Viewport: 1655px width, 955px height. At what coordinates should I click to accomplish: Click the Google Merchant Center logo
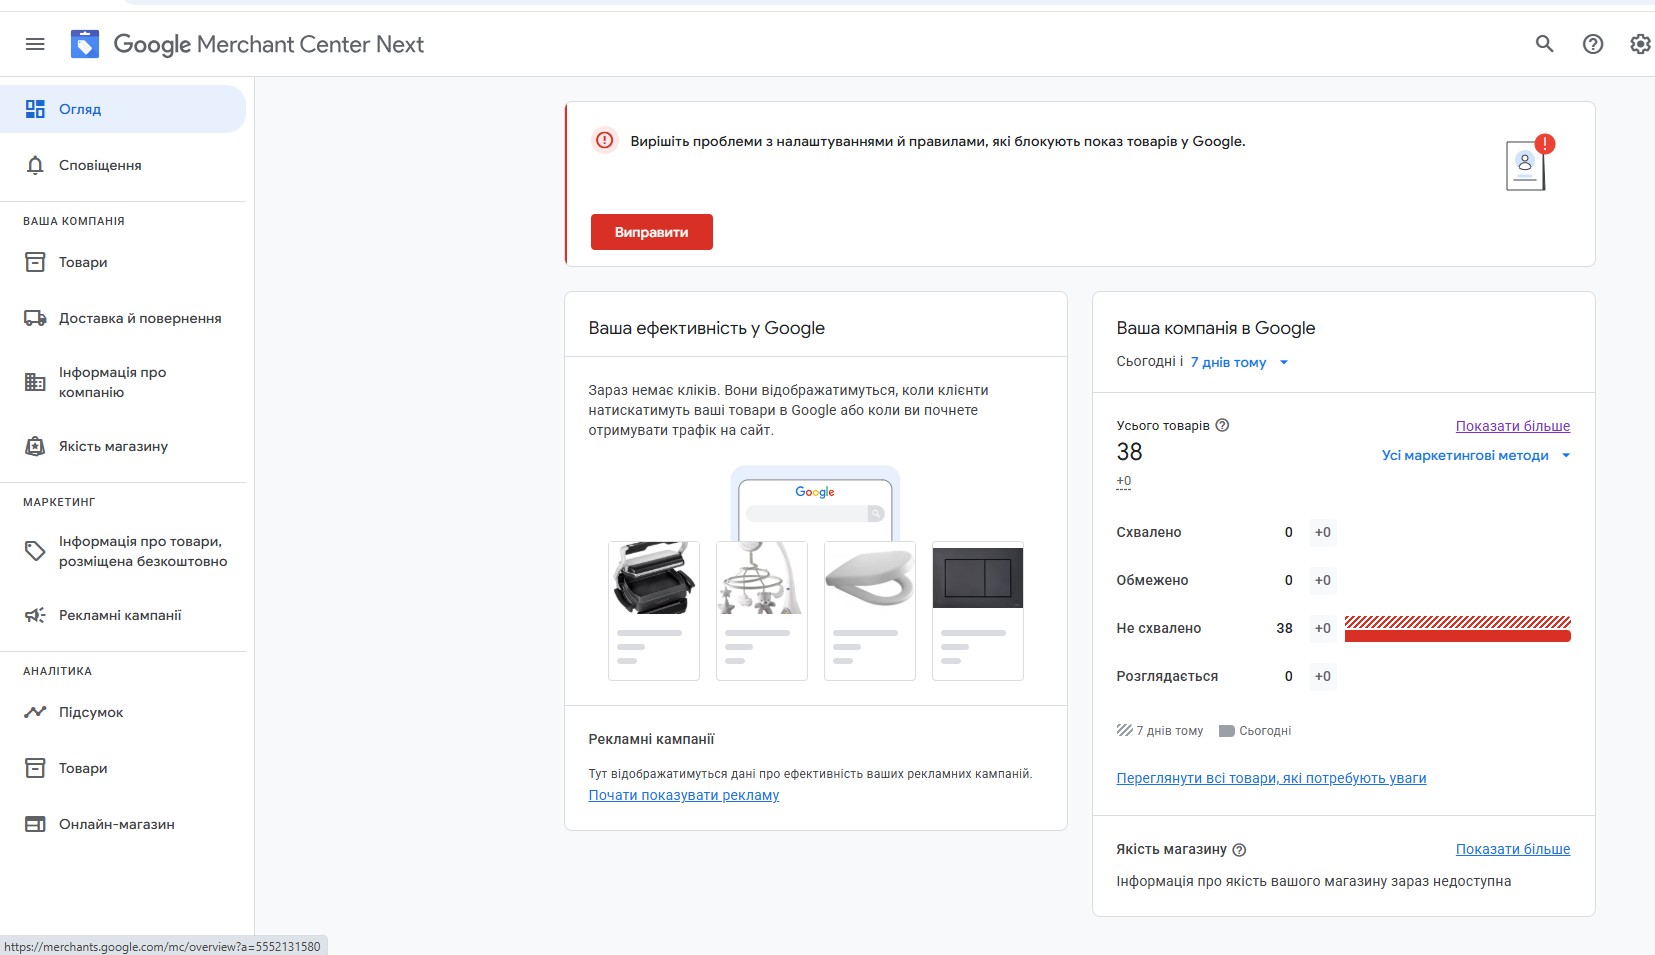[85, 44]
